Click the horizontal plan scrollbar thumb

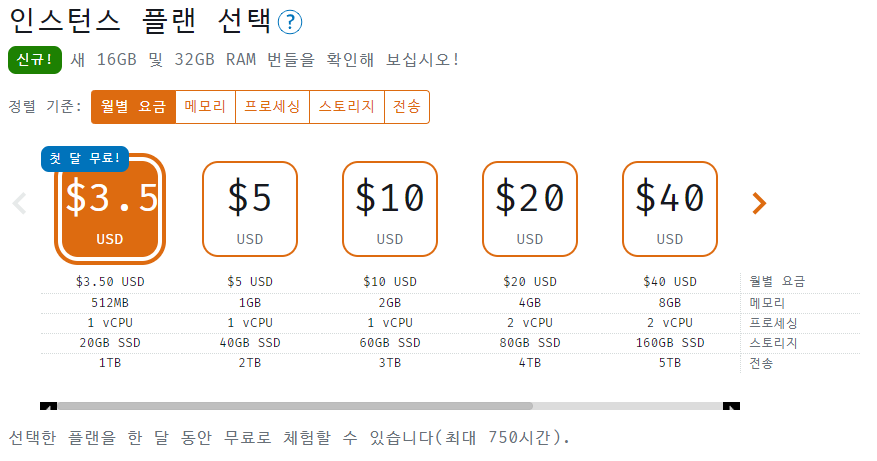pyautogui.click(x=295, y=406)
